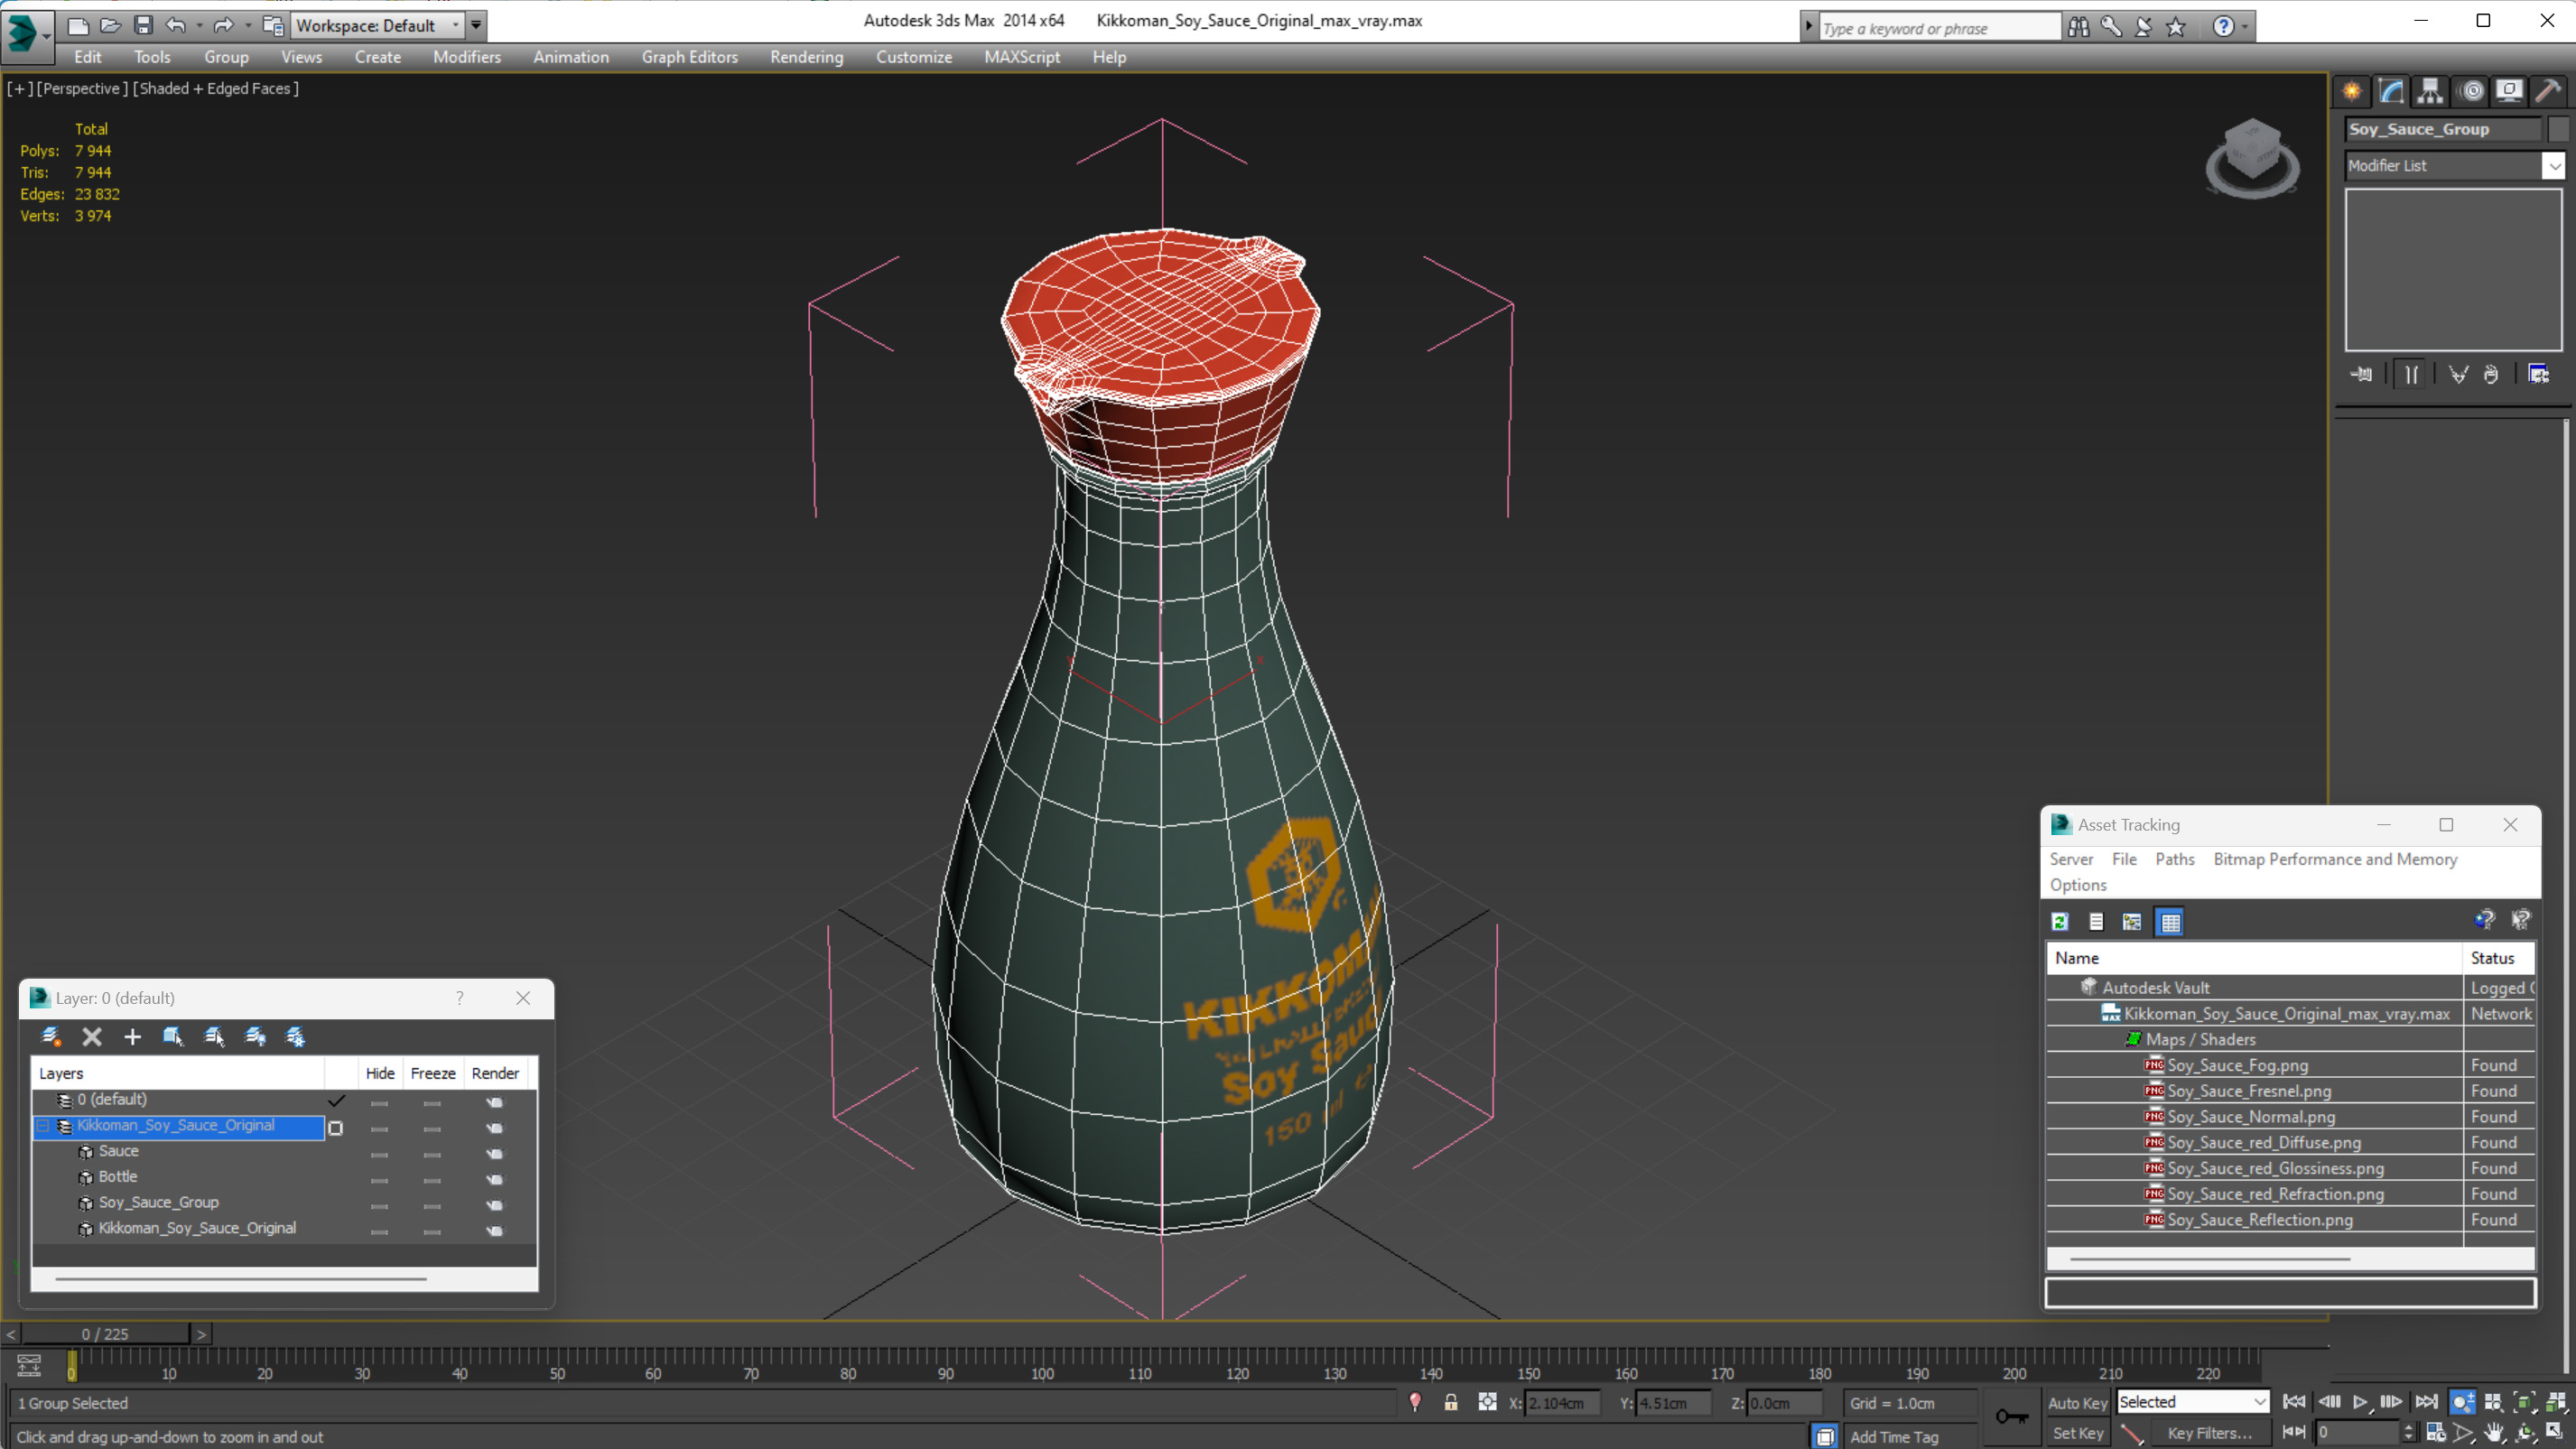The width and height of the screenshot is (2576, 1449).
Task: Click the Open File toolbar icon
Action: click(110, 25)
